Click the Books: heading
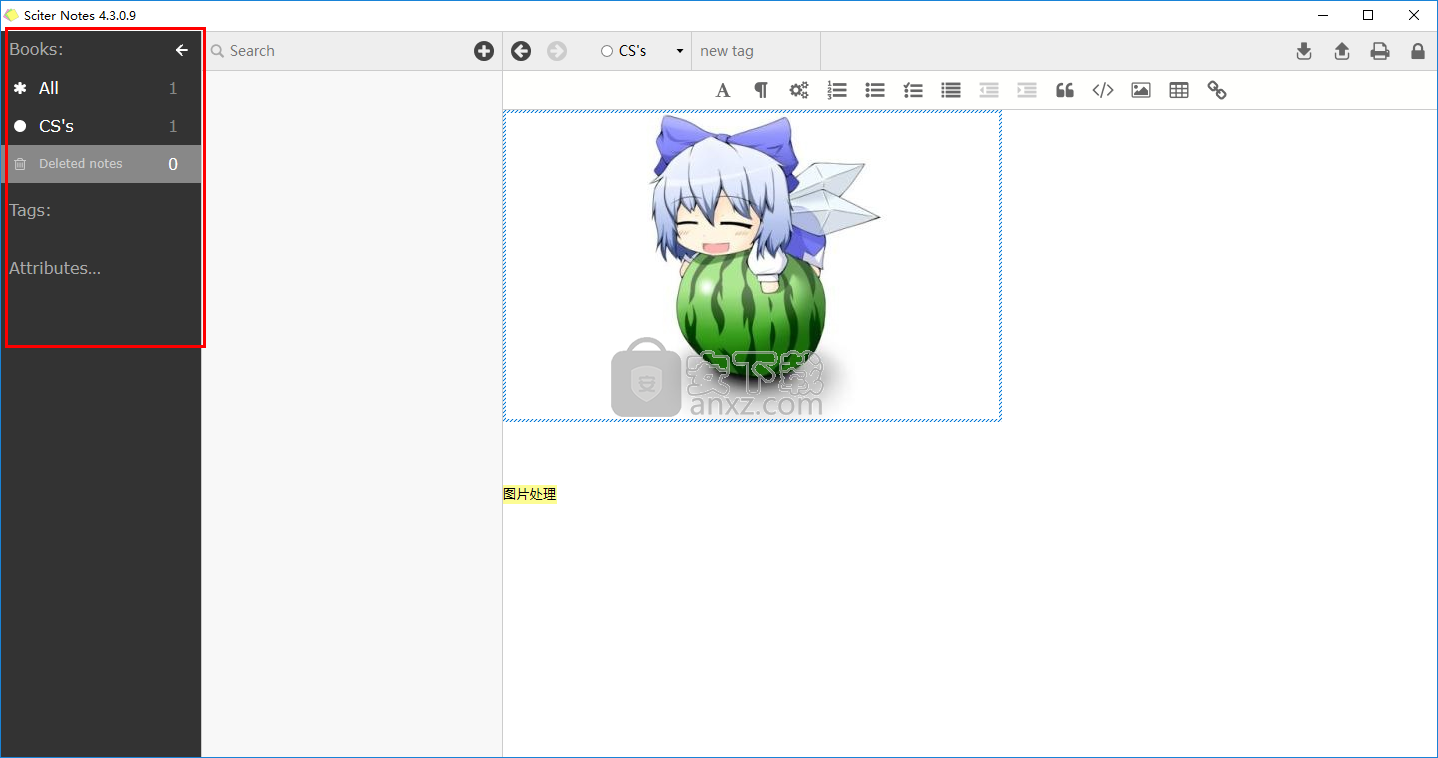 36,49
